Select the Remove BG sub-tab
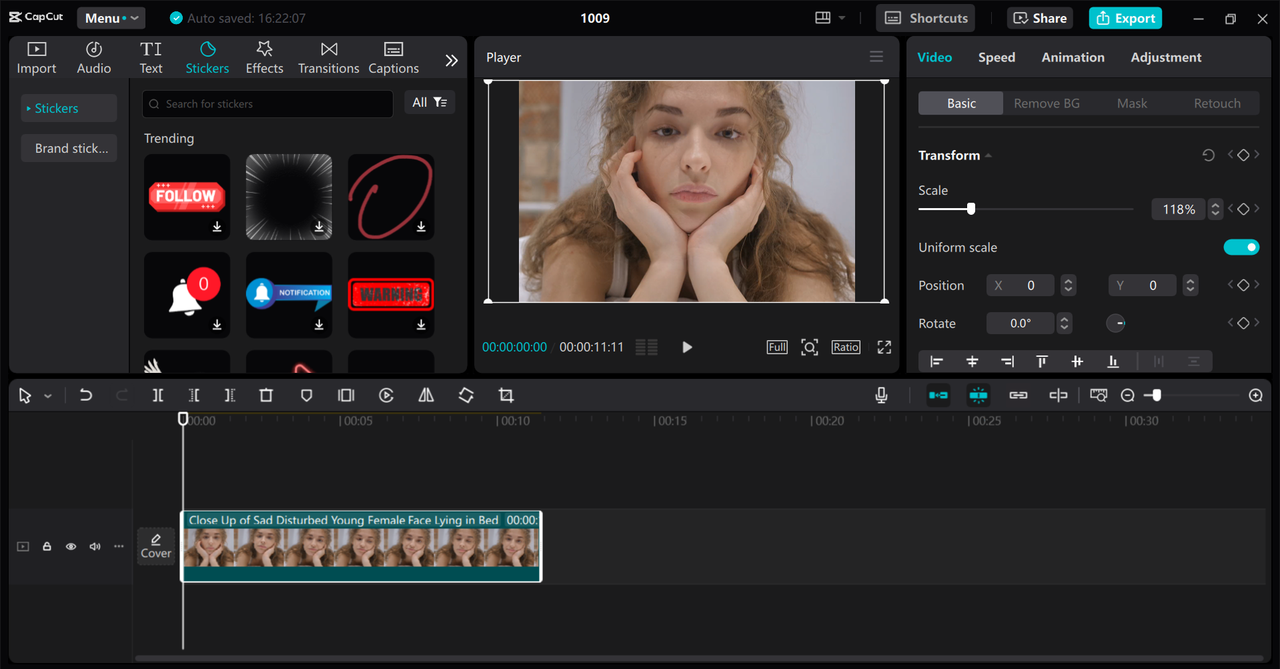Screen dimensions: 1280x669 [1047, 103]
